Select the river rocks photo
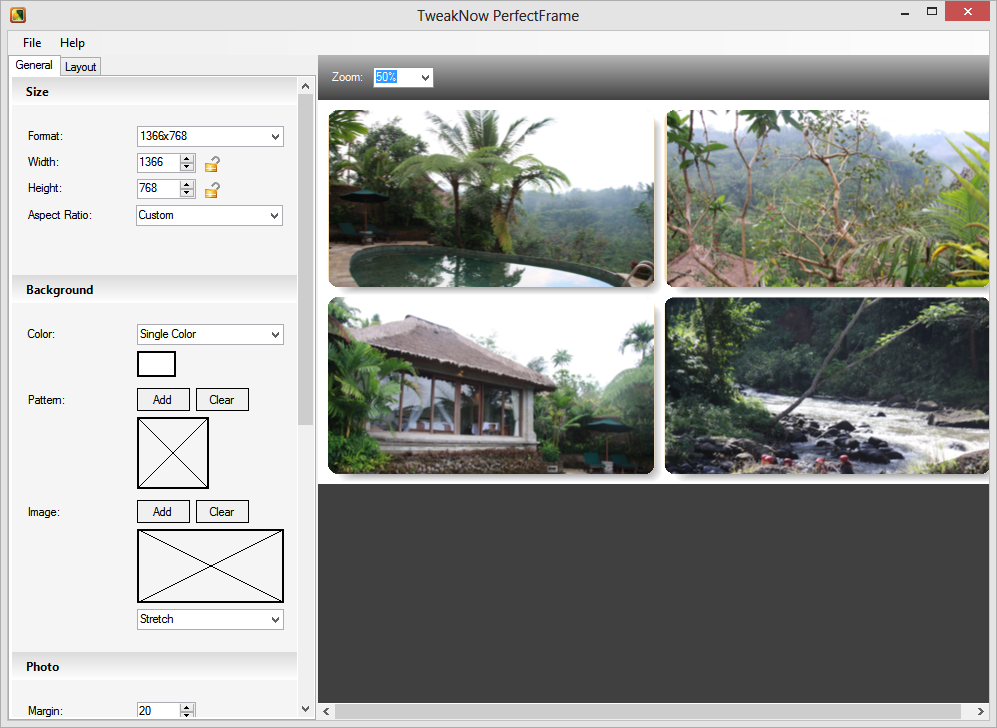Screen dimensions: 997x728 [x=826, y=385]
